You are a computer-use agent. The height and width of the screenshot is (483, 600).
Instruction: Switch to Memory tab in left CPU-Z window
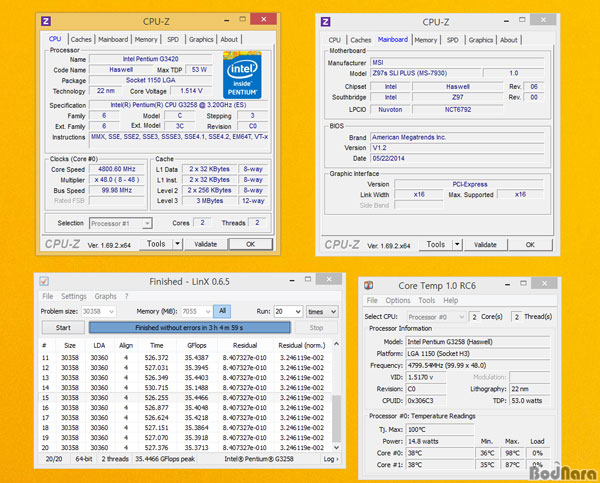(146, 39)
